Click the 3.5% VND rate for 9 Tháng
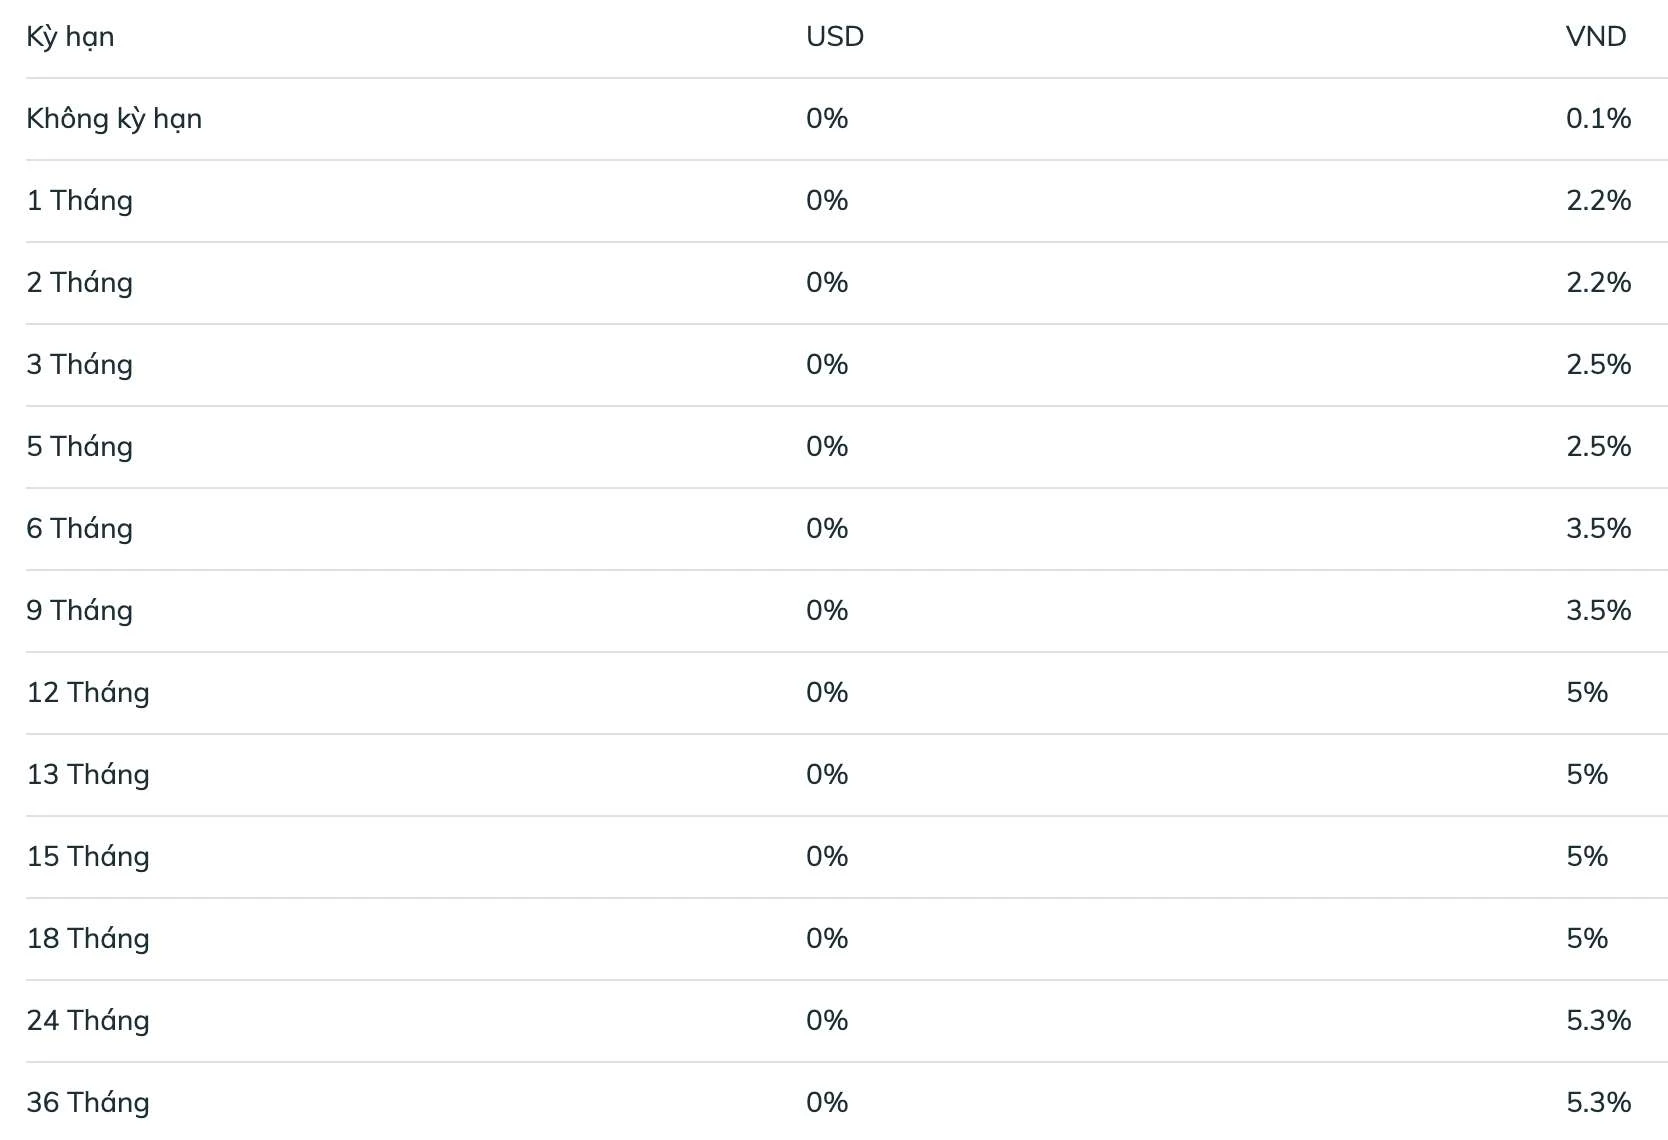 tap(1598, 611)
